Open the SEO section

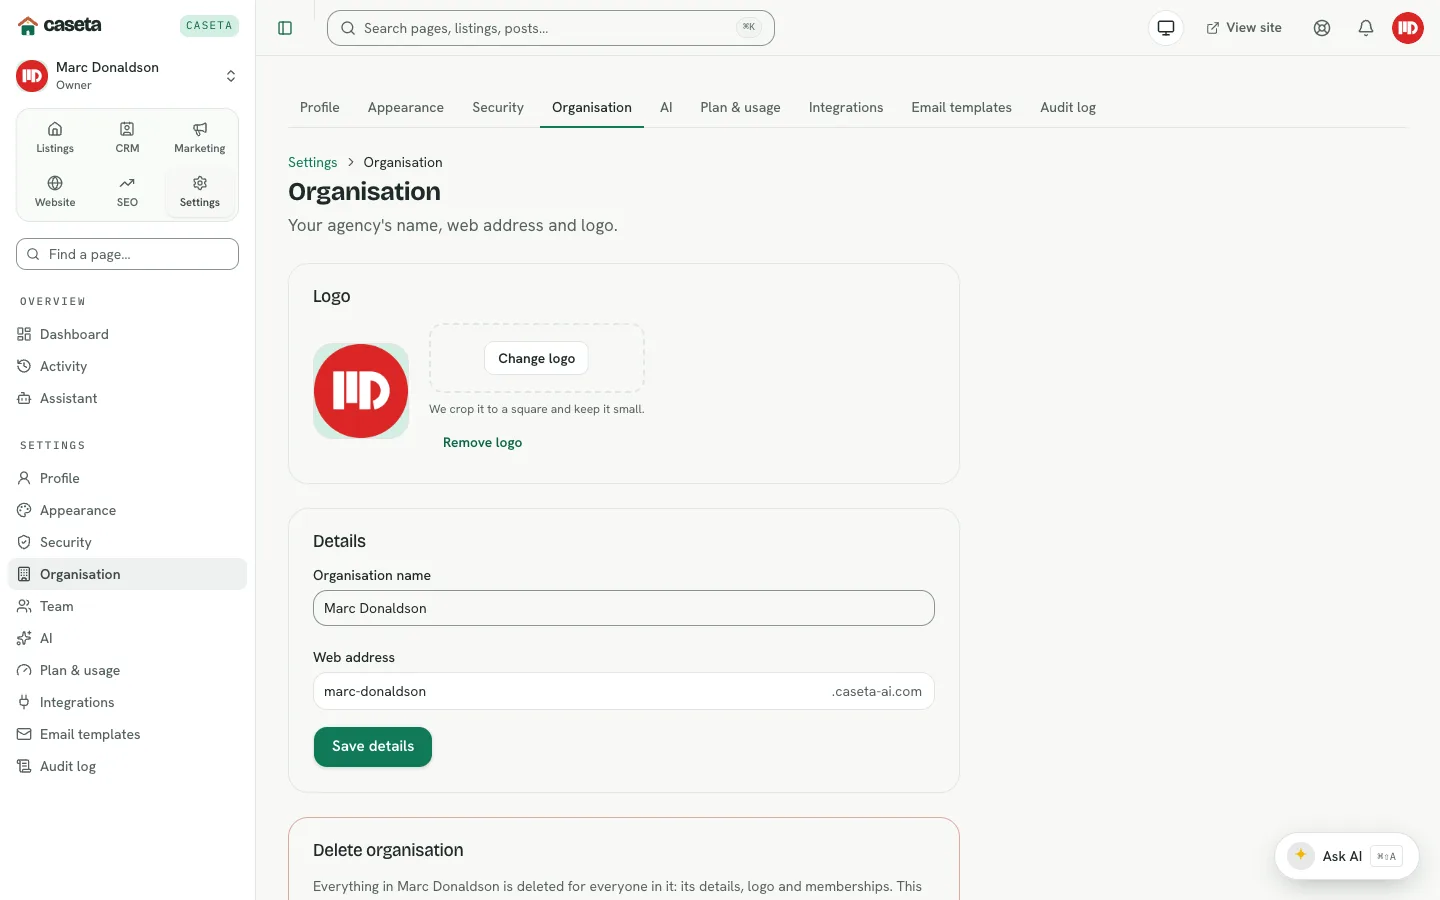(x=127, y=191)
